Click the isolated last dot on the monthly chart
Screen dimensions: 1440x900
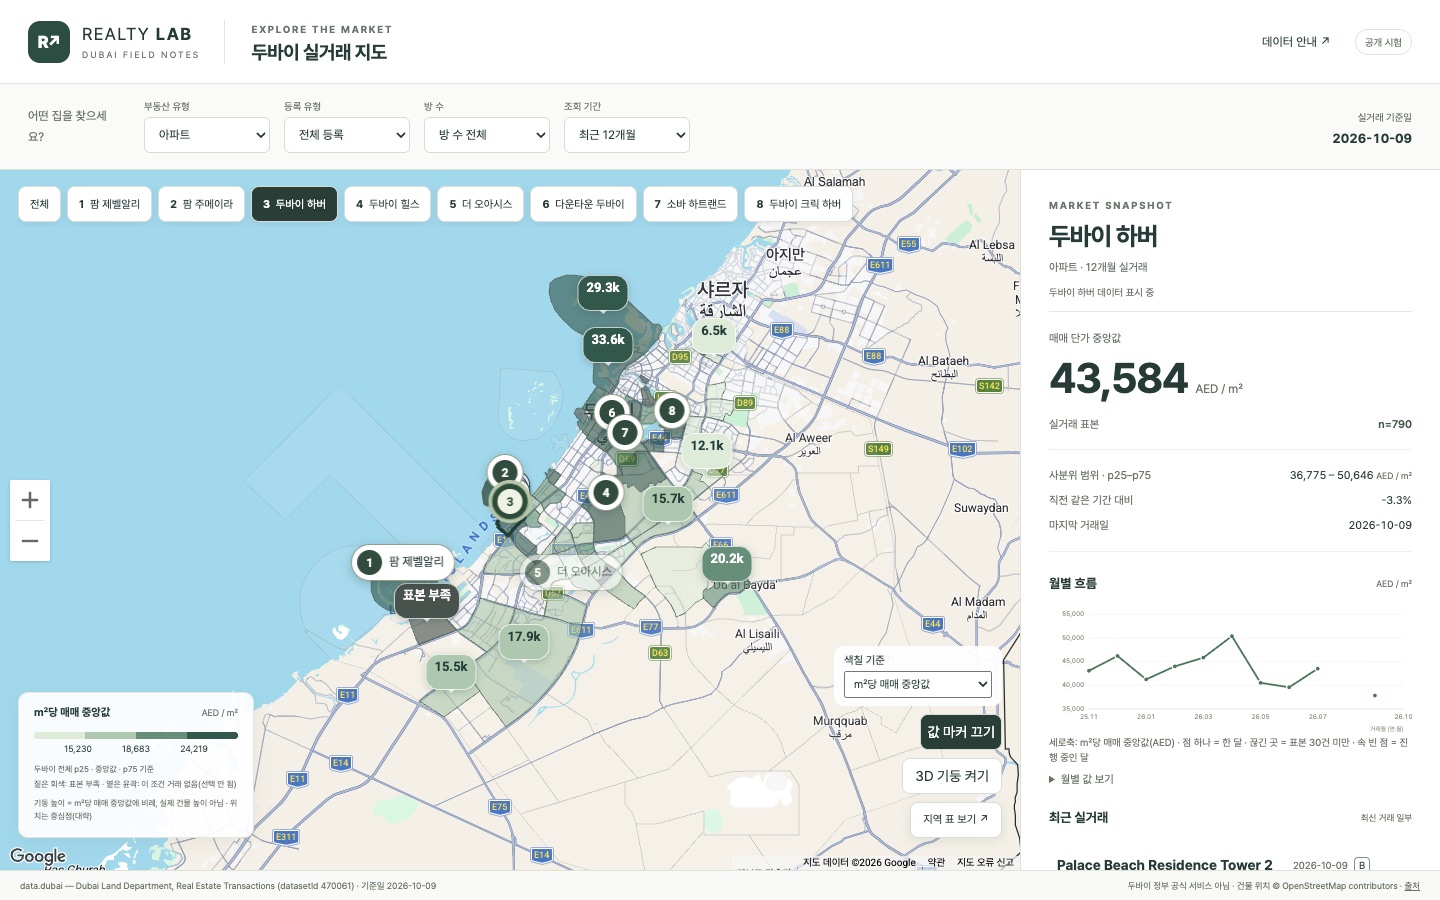[x=1375, y=695]
